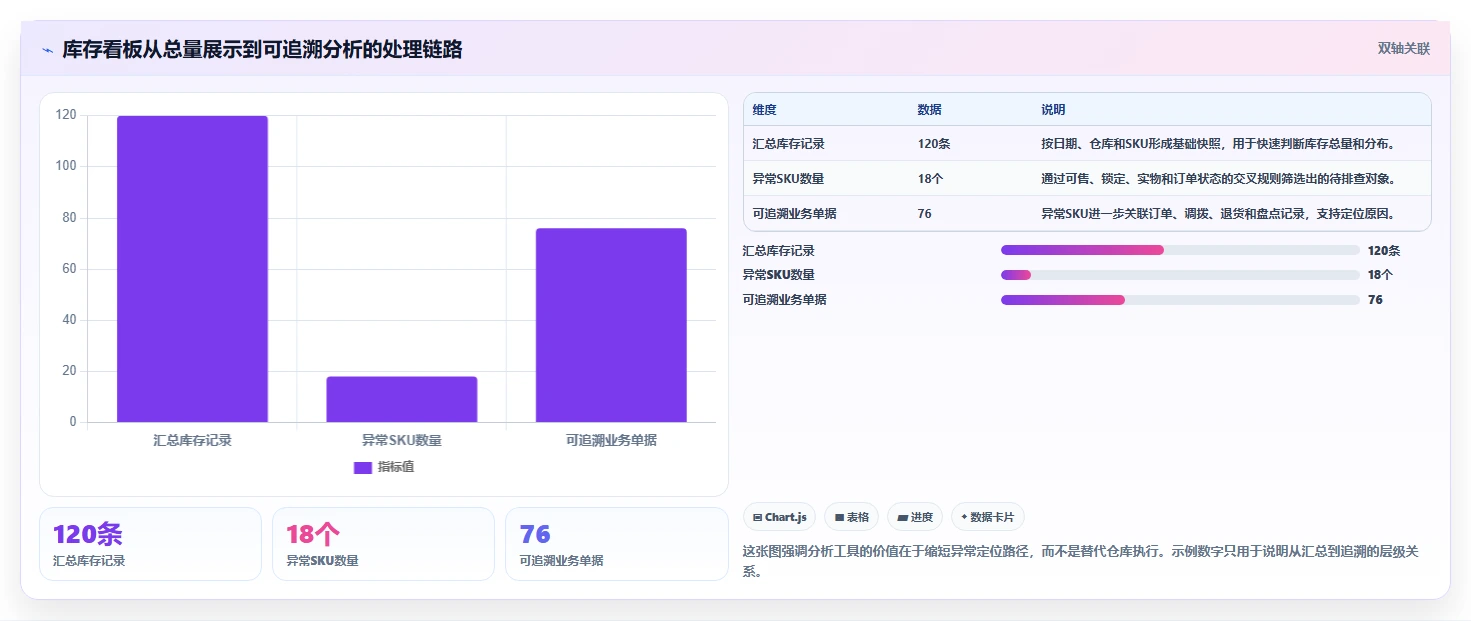Click the description starting 按日期、仓库和SKU
1471x621 pixels.
1218,144
